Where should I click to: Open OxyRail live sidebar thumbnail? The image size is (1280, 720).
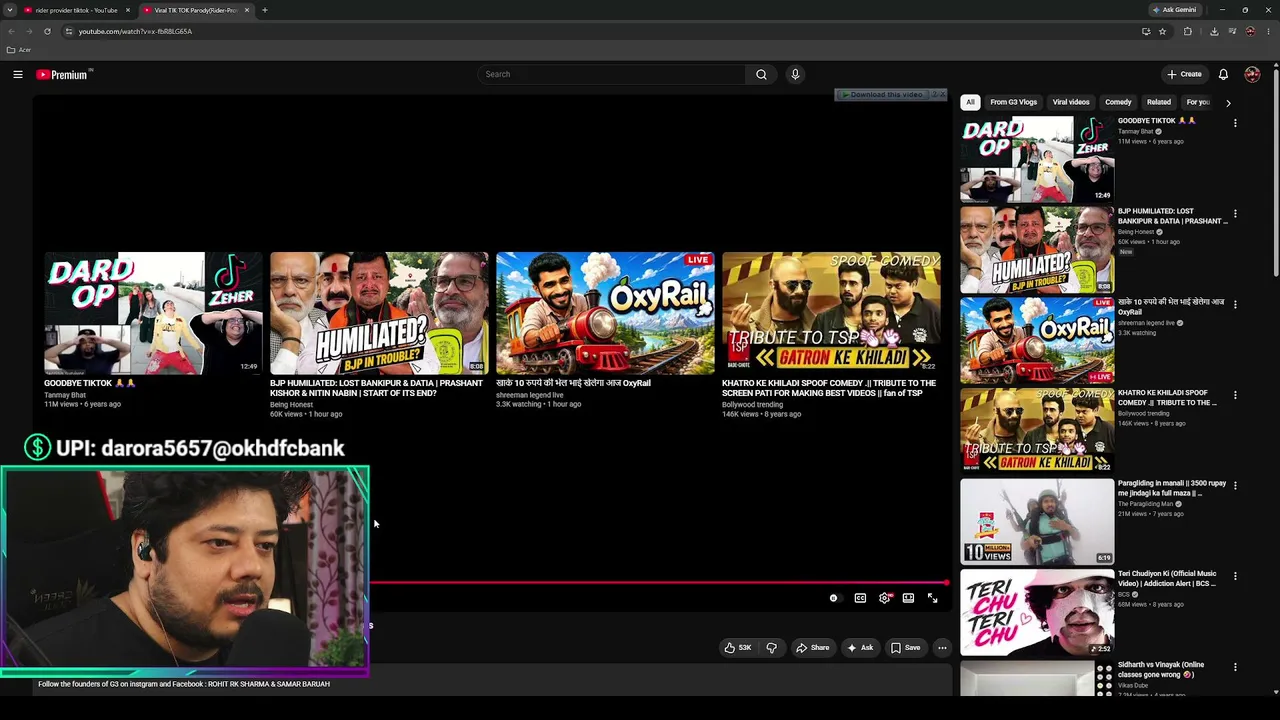[1037, 340]
